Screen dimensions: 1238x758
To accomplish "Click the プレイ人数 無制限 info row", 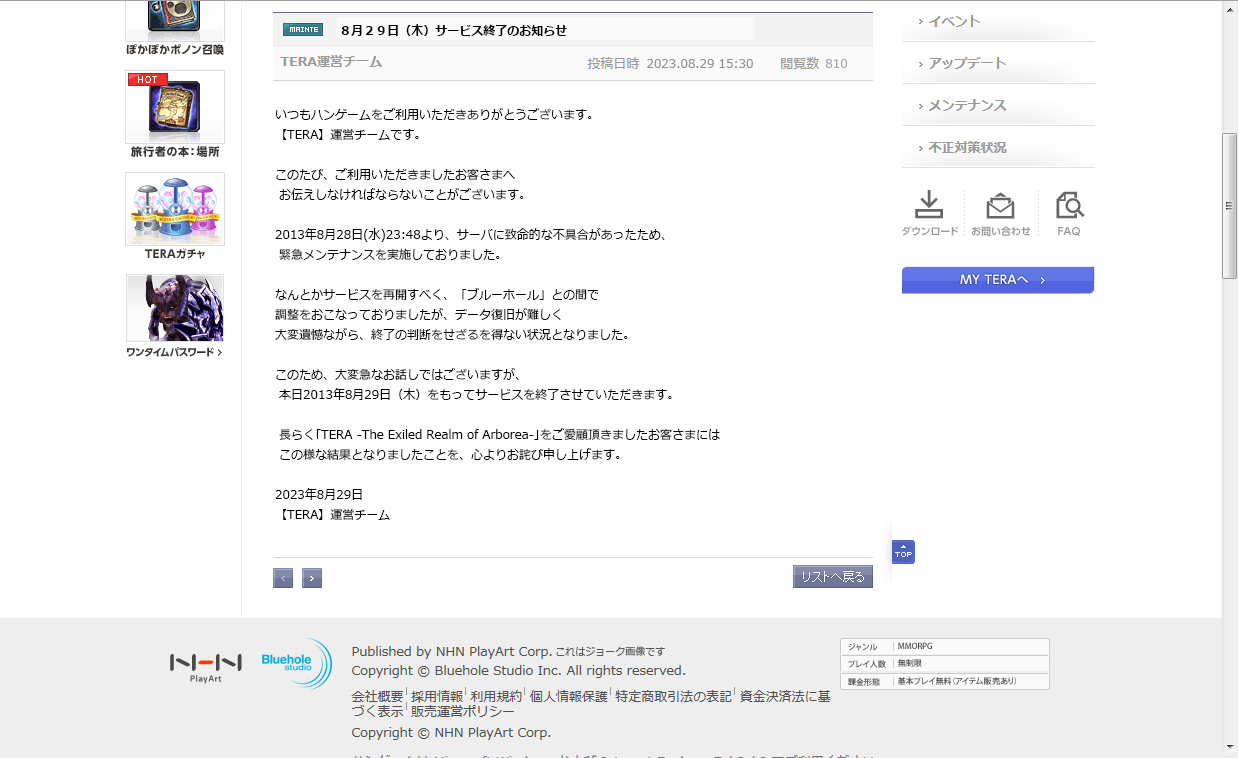I will pos(945,664).
